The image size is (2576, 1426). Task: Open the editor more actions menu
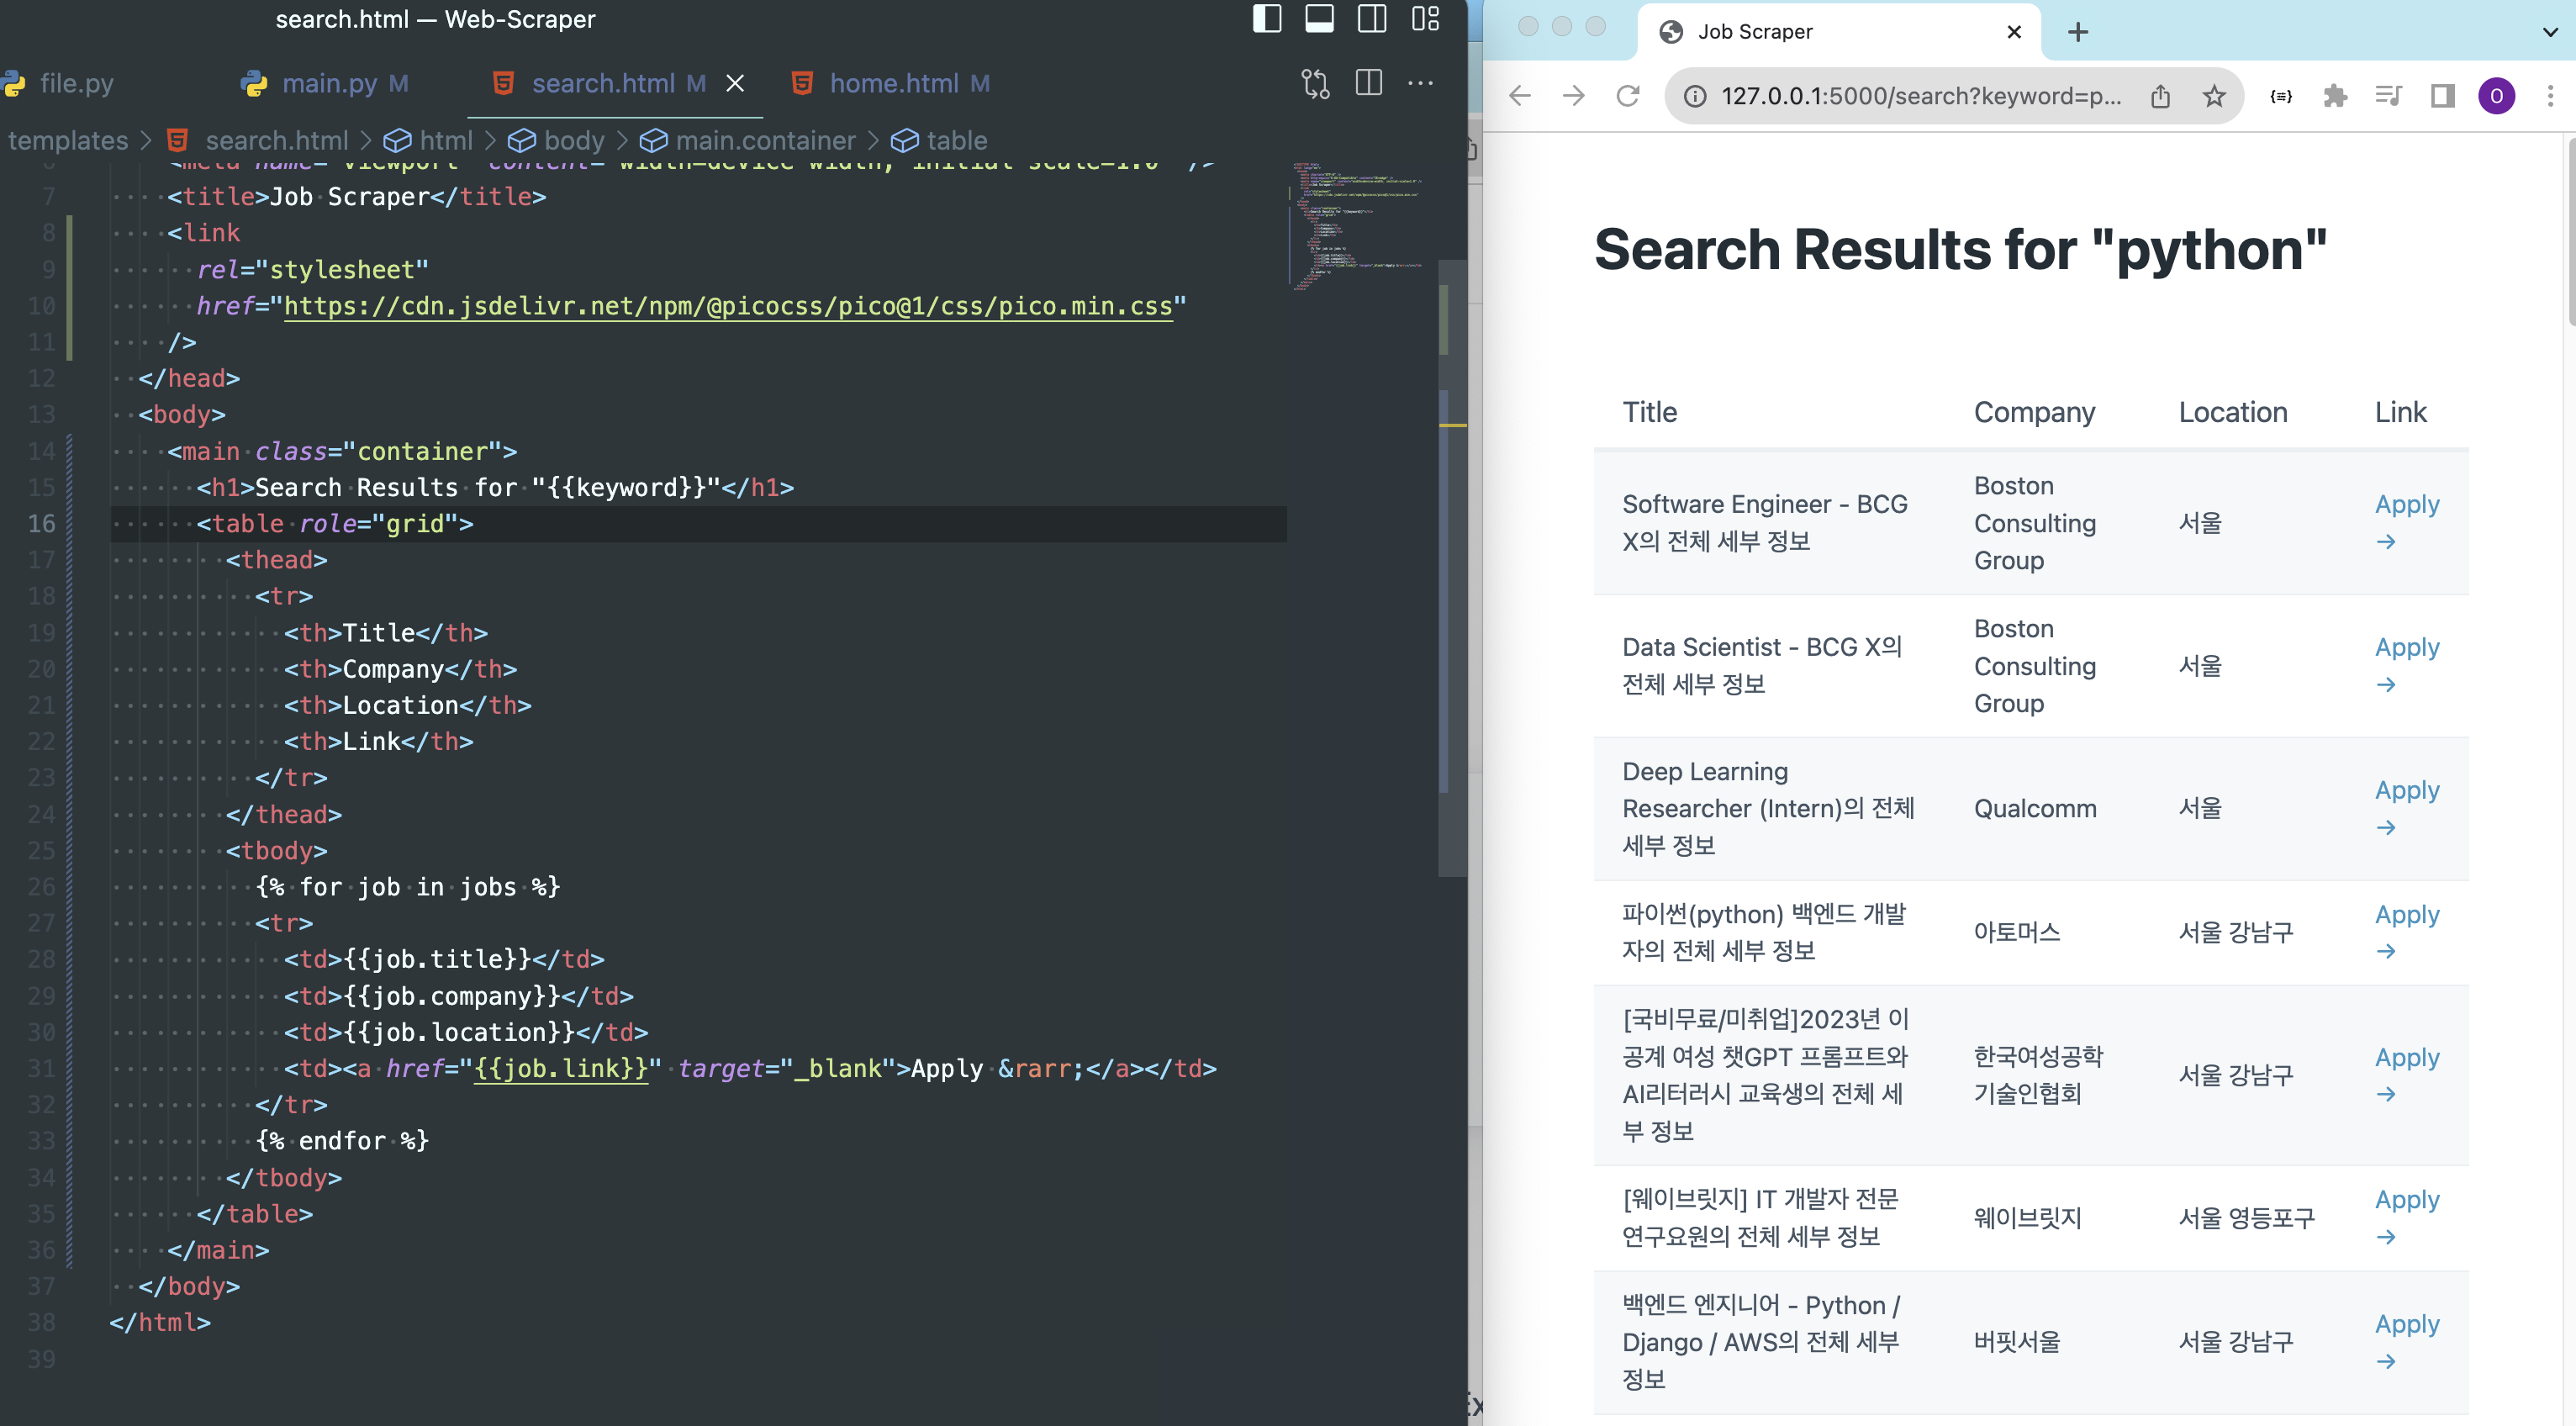click(x=1420, y=83)
